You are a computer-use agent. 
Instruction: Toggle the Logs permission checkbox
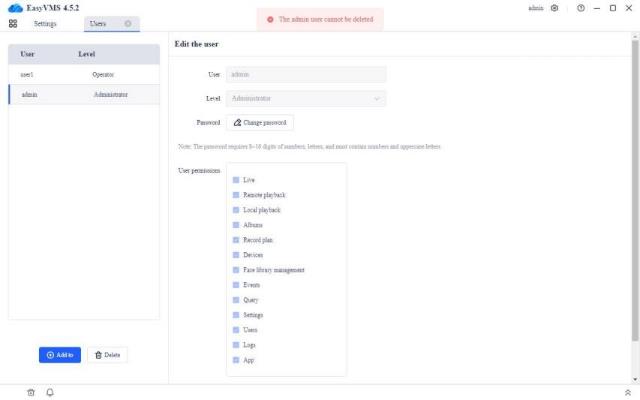click(x=236, y=345)
